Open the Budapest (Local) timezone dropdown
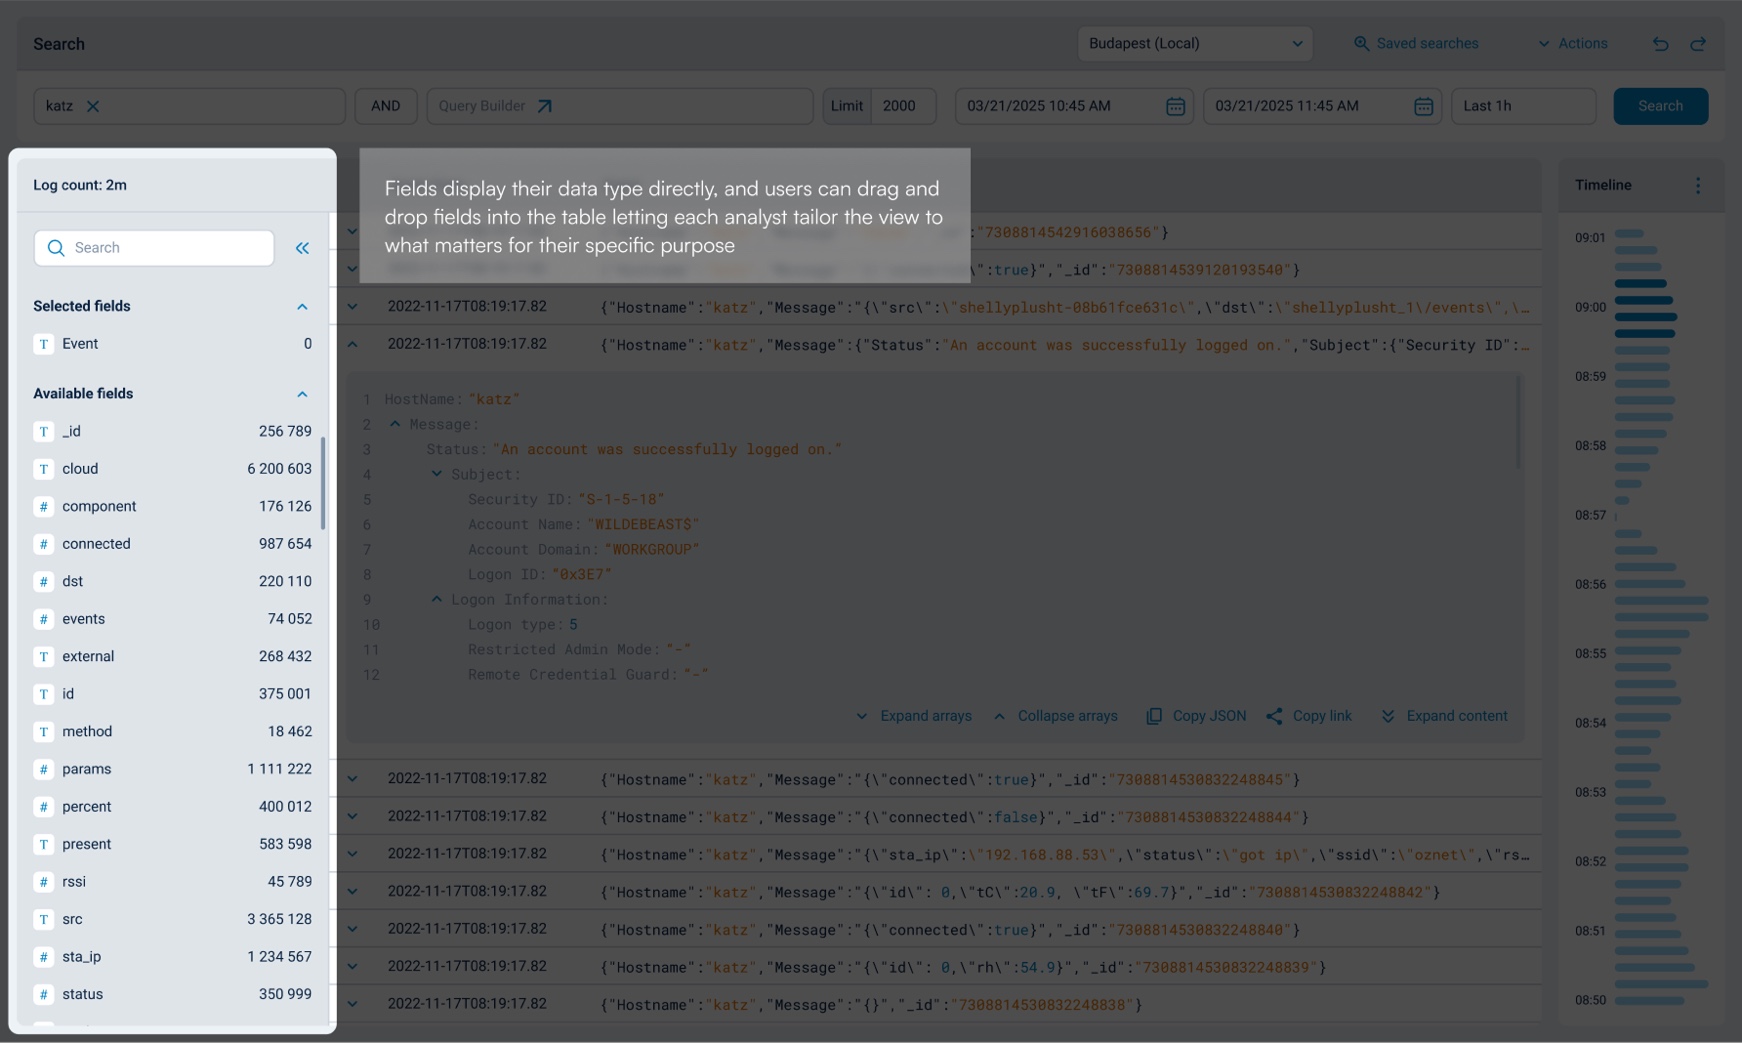 point(1195,44)
